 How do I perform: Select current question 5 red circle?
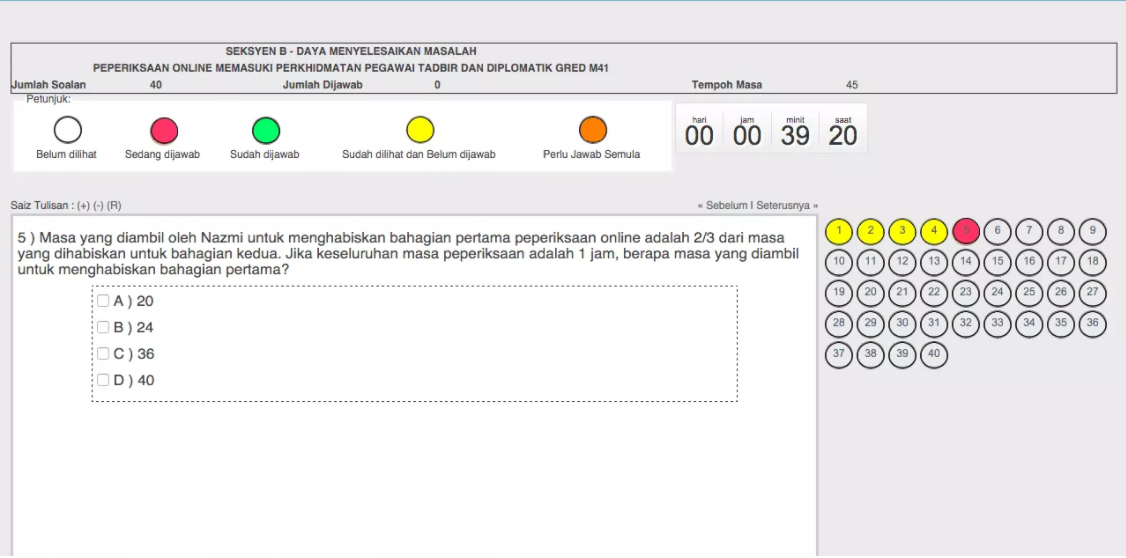[966, 231]
